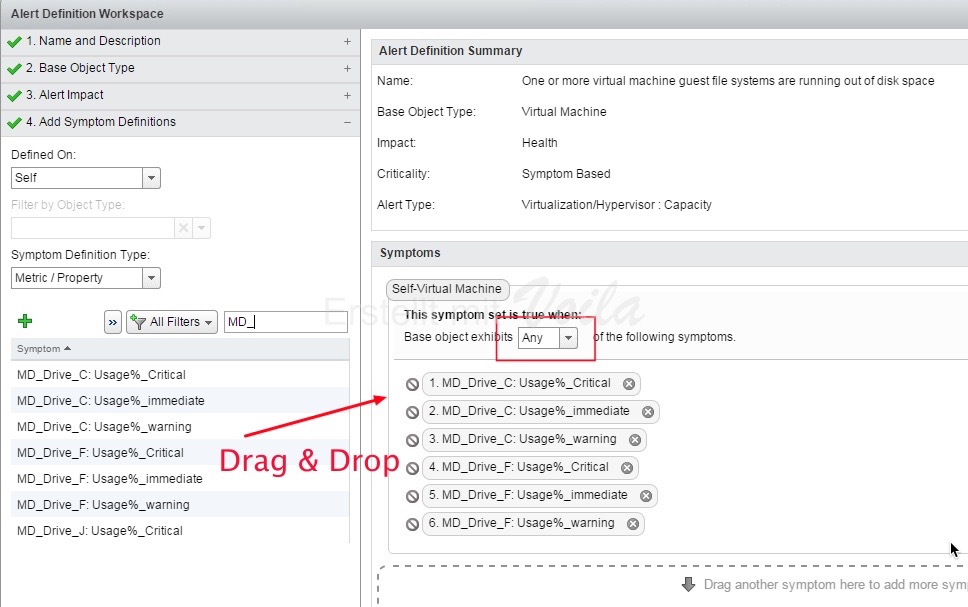Remove symbol 3 MD_Drive_C Usage%_warning
Image resolution: width=968 pixels, height=607 pixels.
tap(634, 440)
